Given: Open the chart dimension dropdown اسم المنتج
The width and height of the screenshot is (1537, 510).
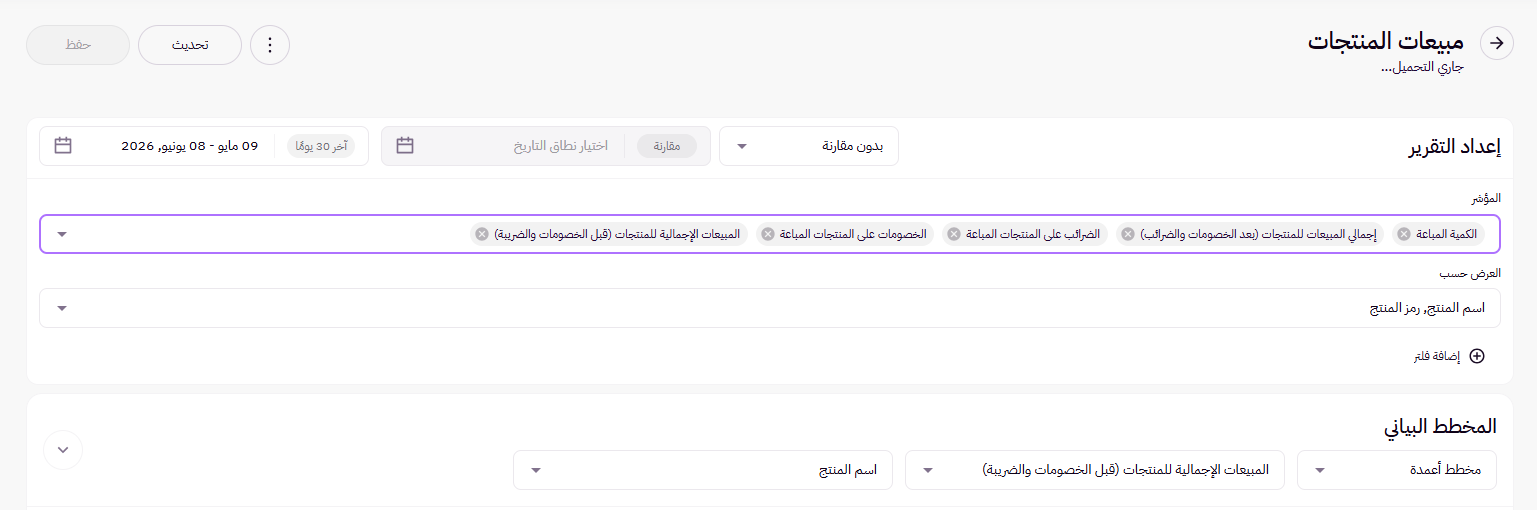Looking at the screenshot, I should [702, 470].
